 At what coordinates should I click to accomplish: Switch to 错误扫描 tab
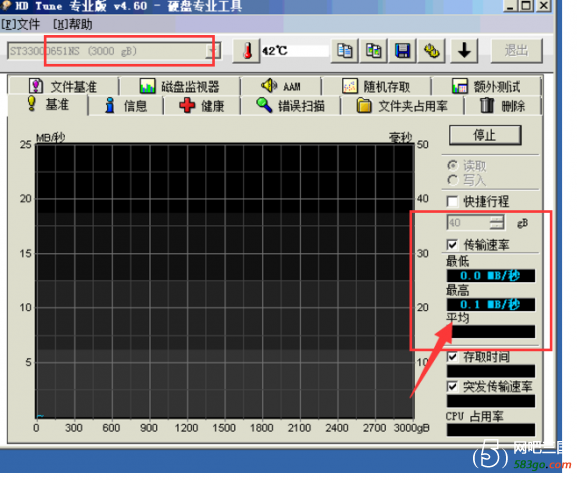tap(290, 106)
